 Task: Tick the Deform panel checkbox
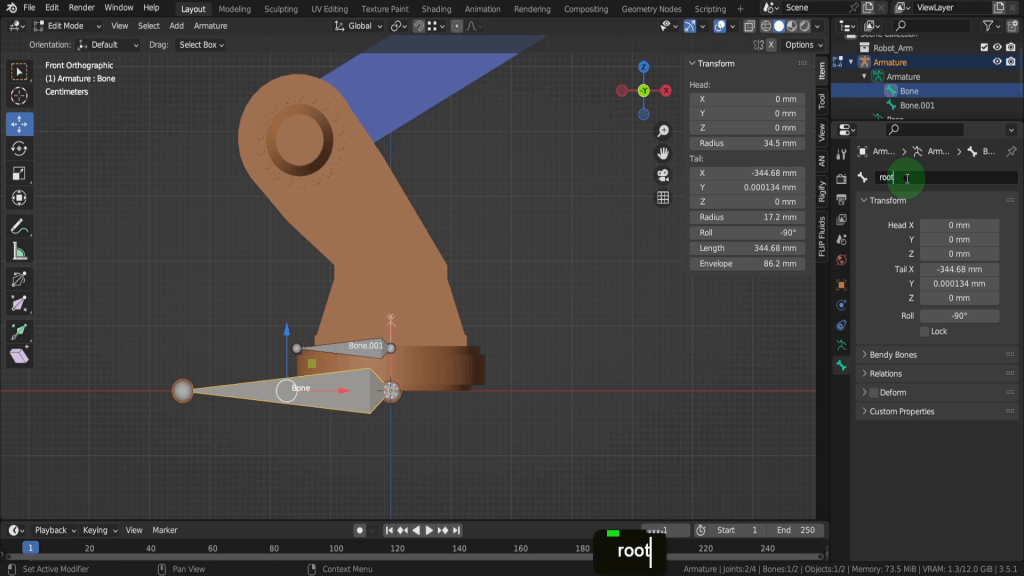click(x=873, y=393)
